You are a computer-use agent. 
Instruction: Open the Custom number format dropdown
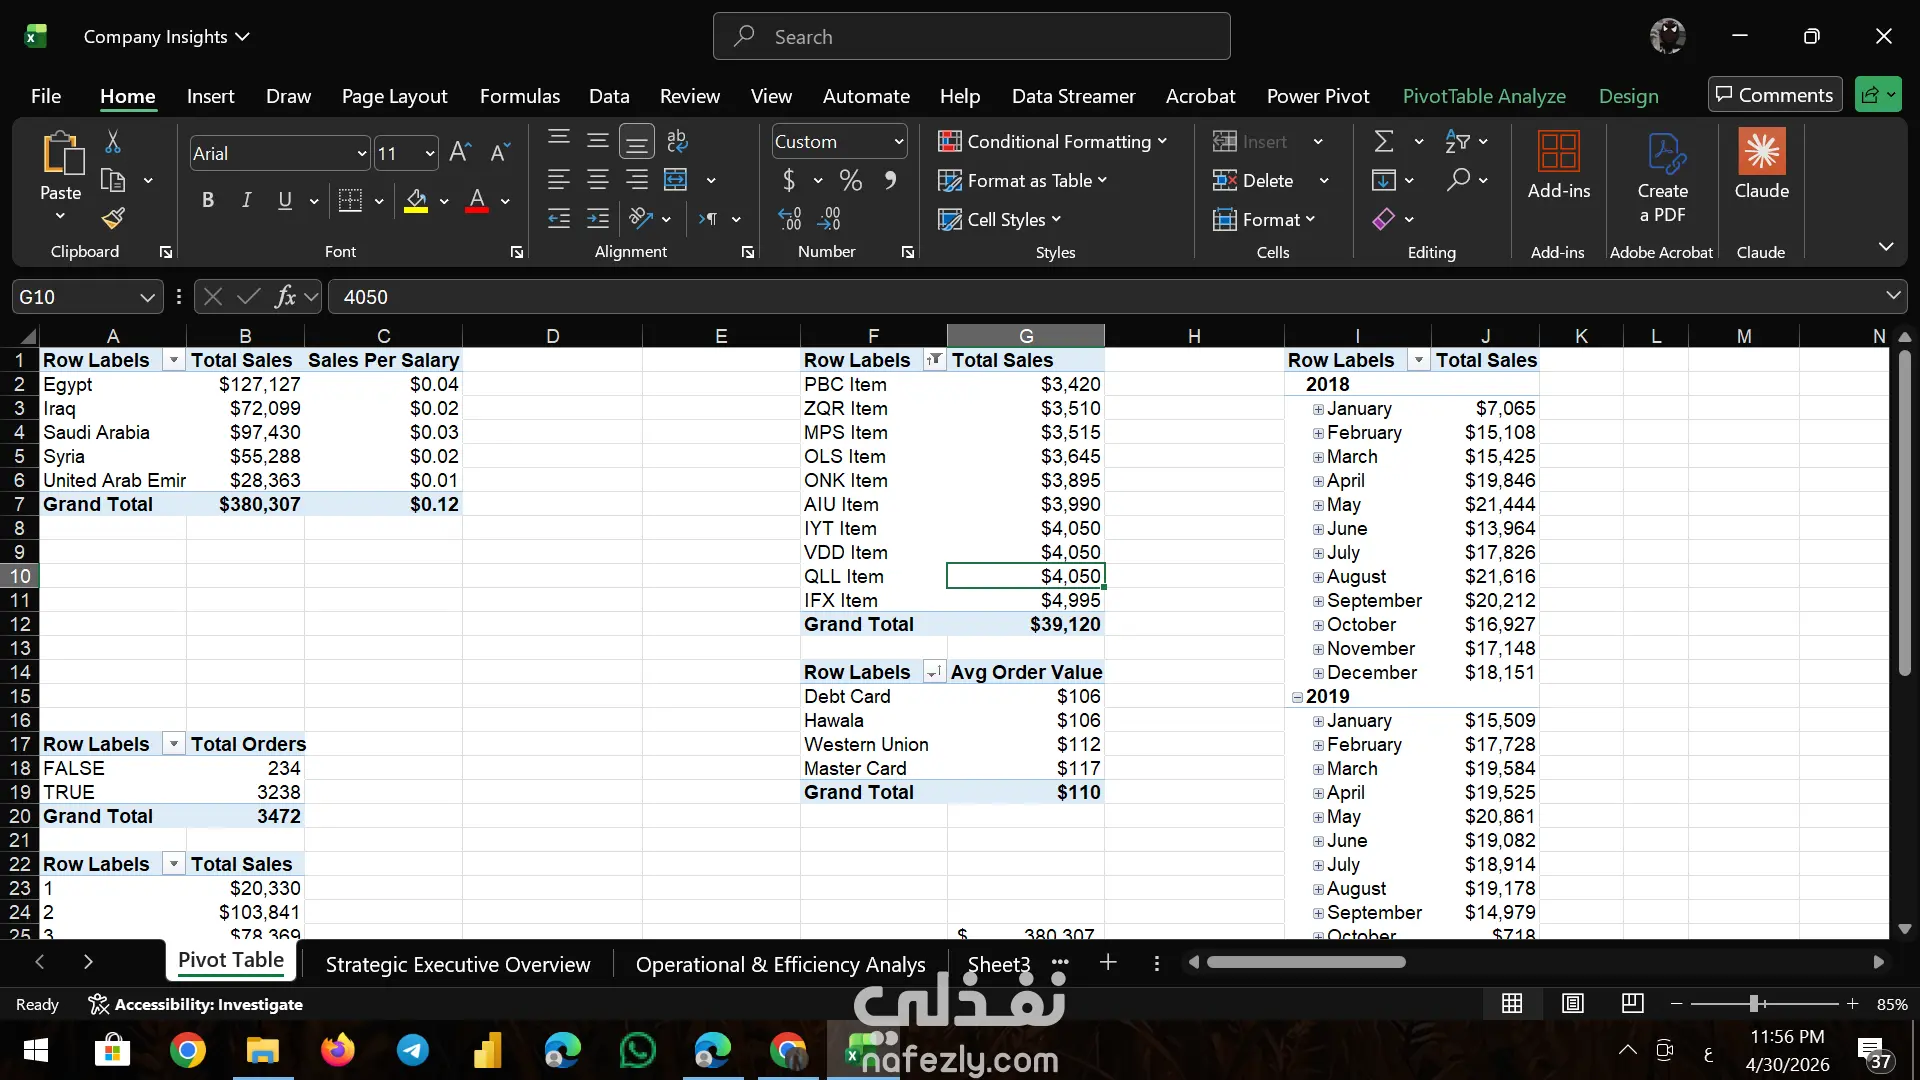click(899, 142)
